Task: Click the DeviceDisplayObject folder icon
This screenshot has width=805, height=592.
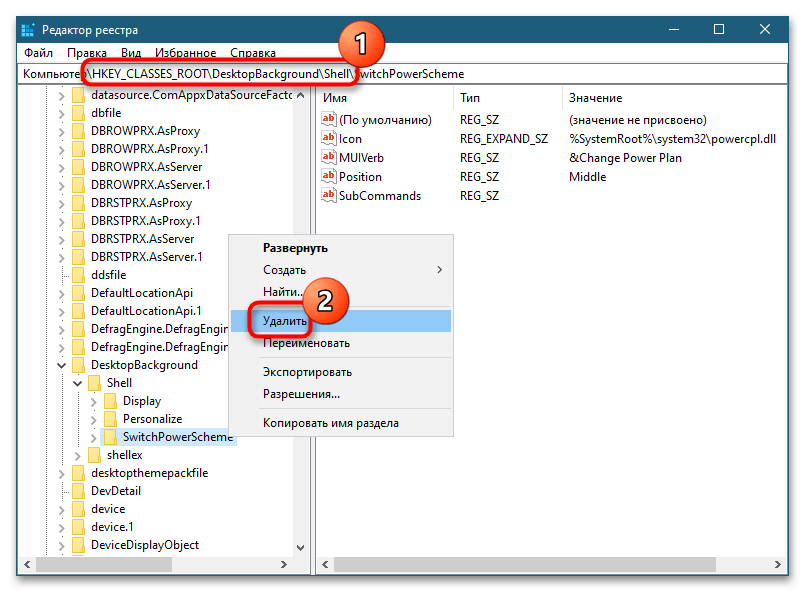Action: [78, 545]
